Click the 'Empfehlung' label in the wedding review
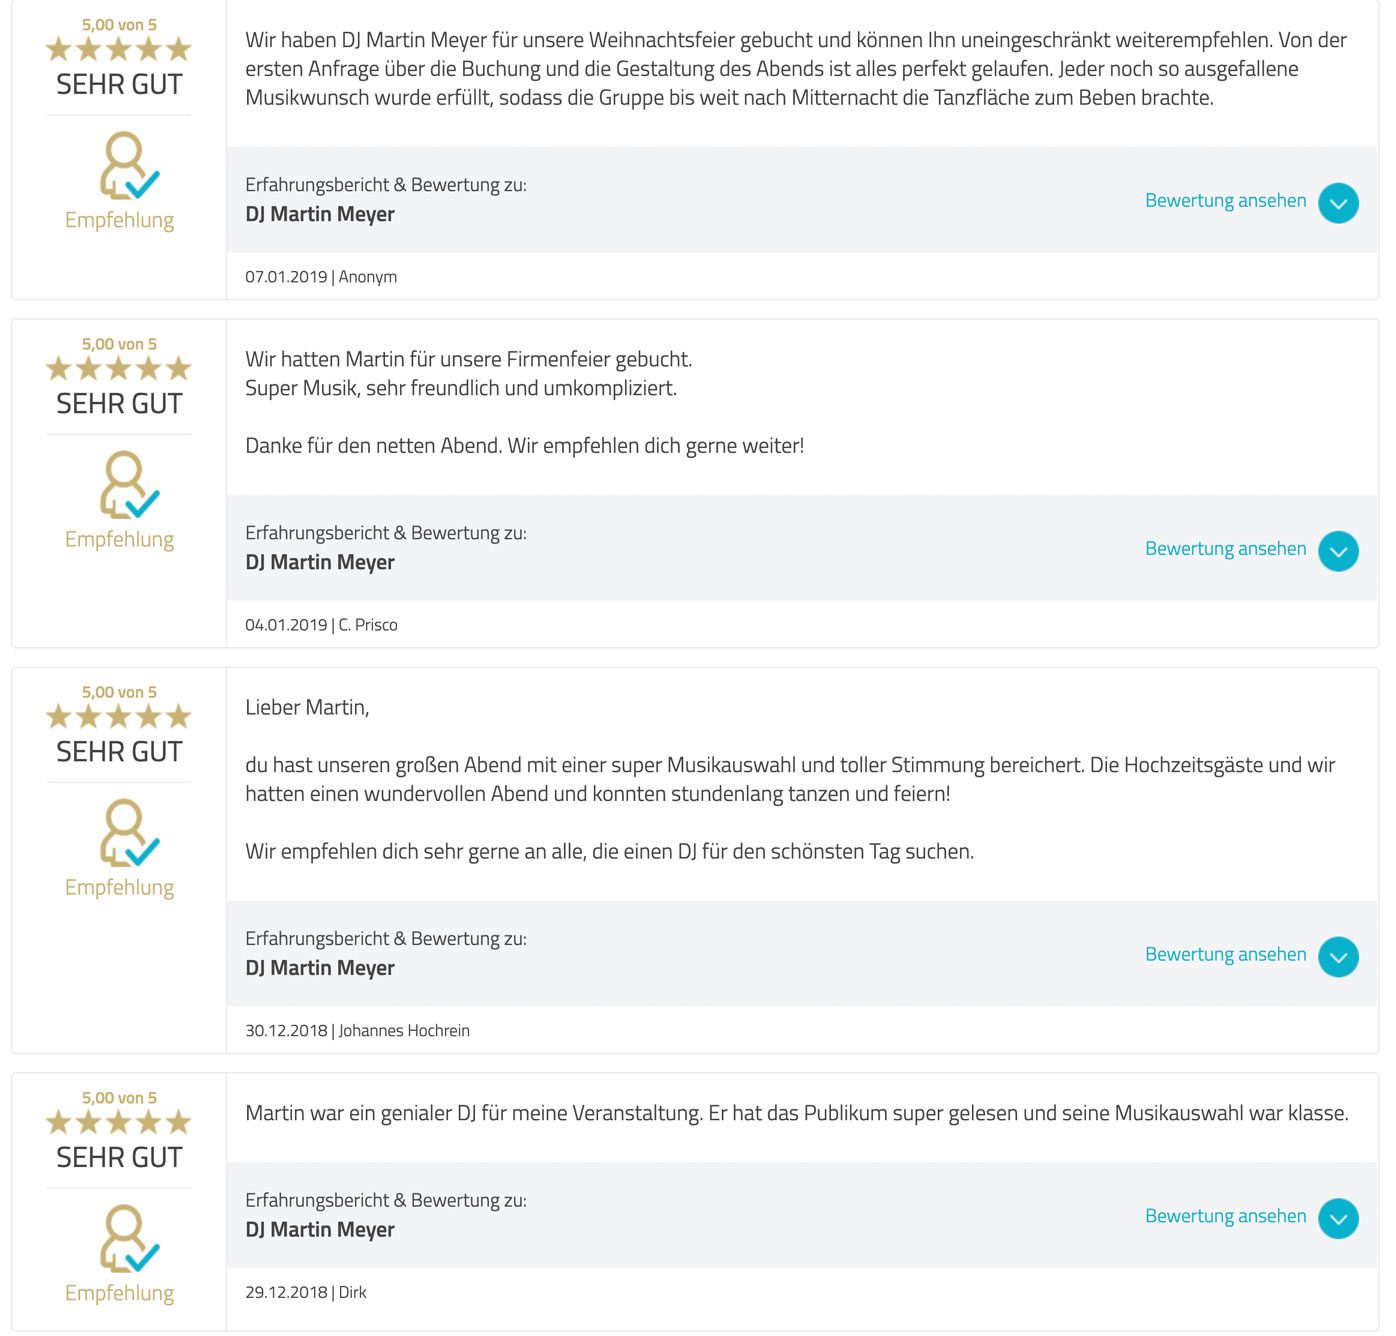Image resolution: width=1396 pixels, height=1336 pixels. pyautogui.click(x=119, y=888)
